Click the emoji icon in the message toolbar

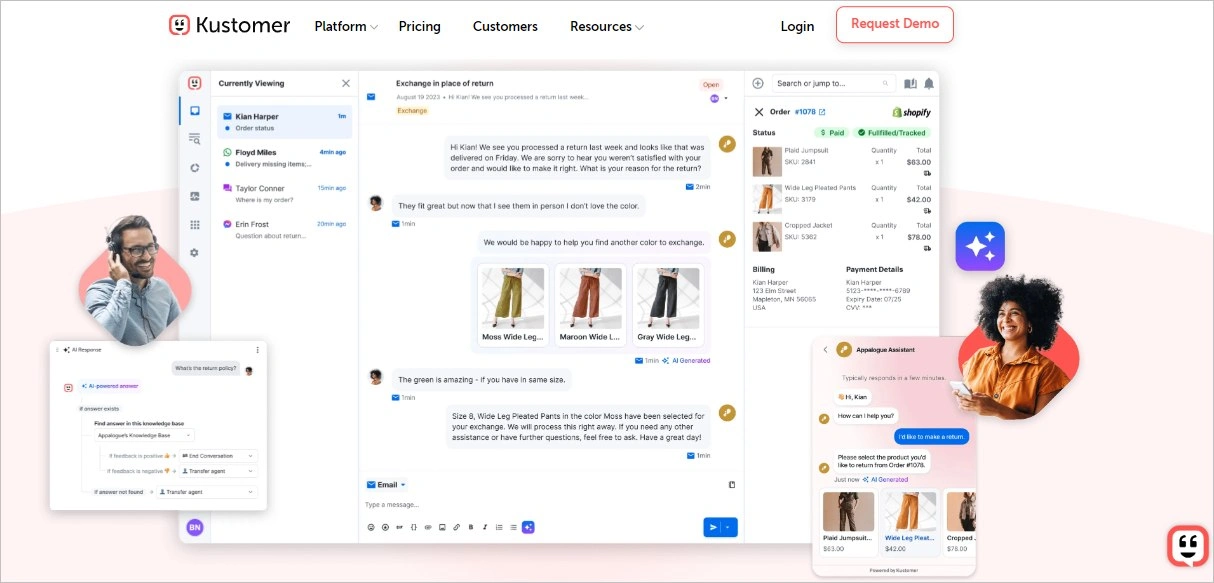371,527
